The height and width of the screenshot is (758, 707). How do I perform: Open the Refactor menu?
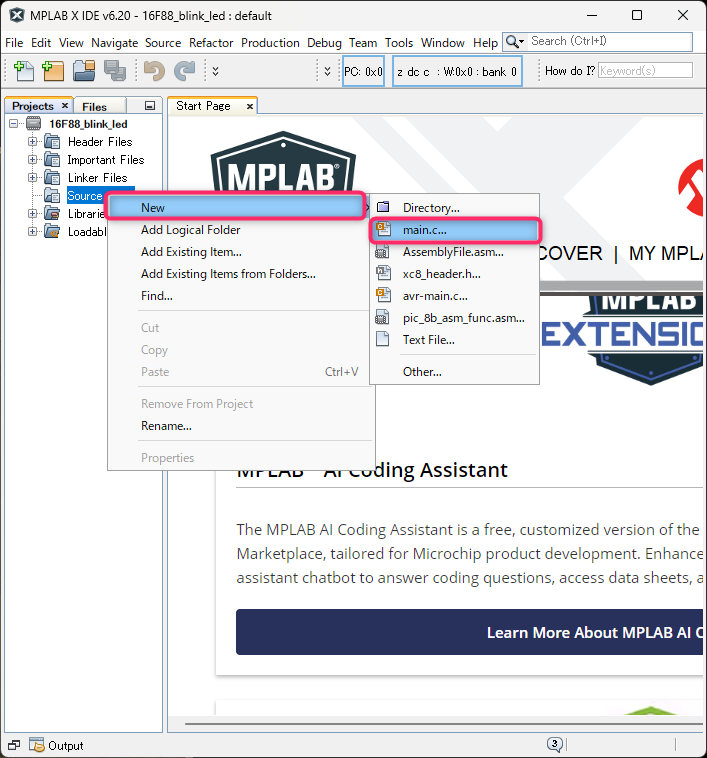click(211, 43)
